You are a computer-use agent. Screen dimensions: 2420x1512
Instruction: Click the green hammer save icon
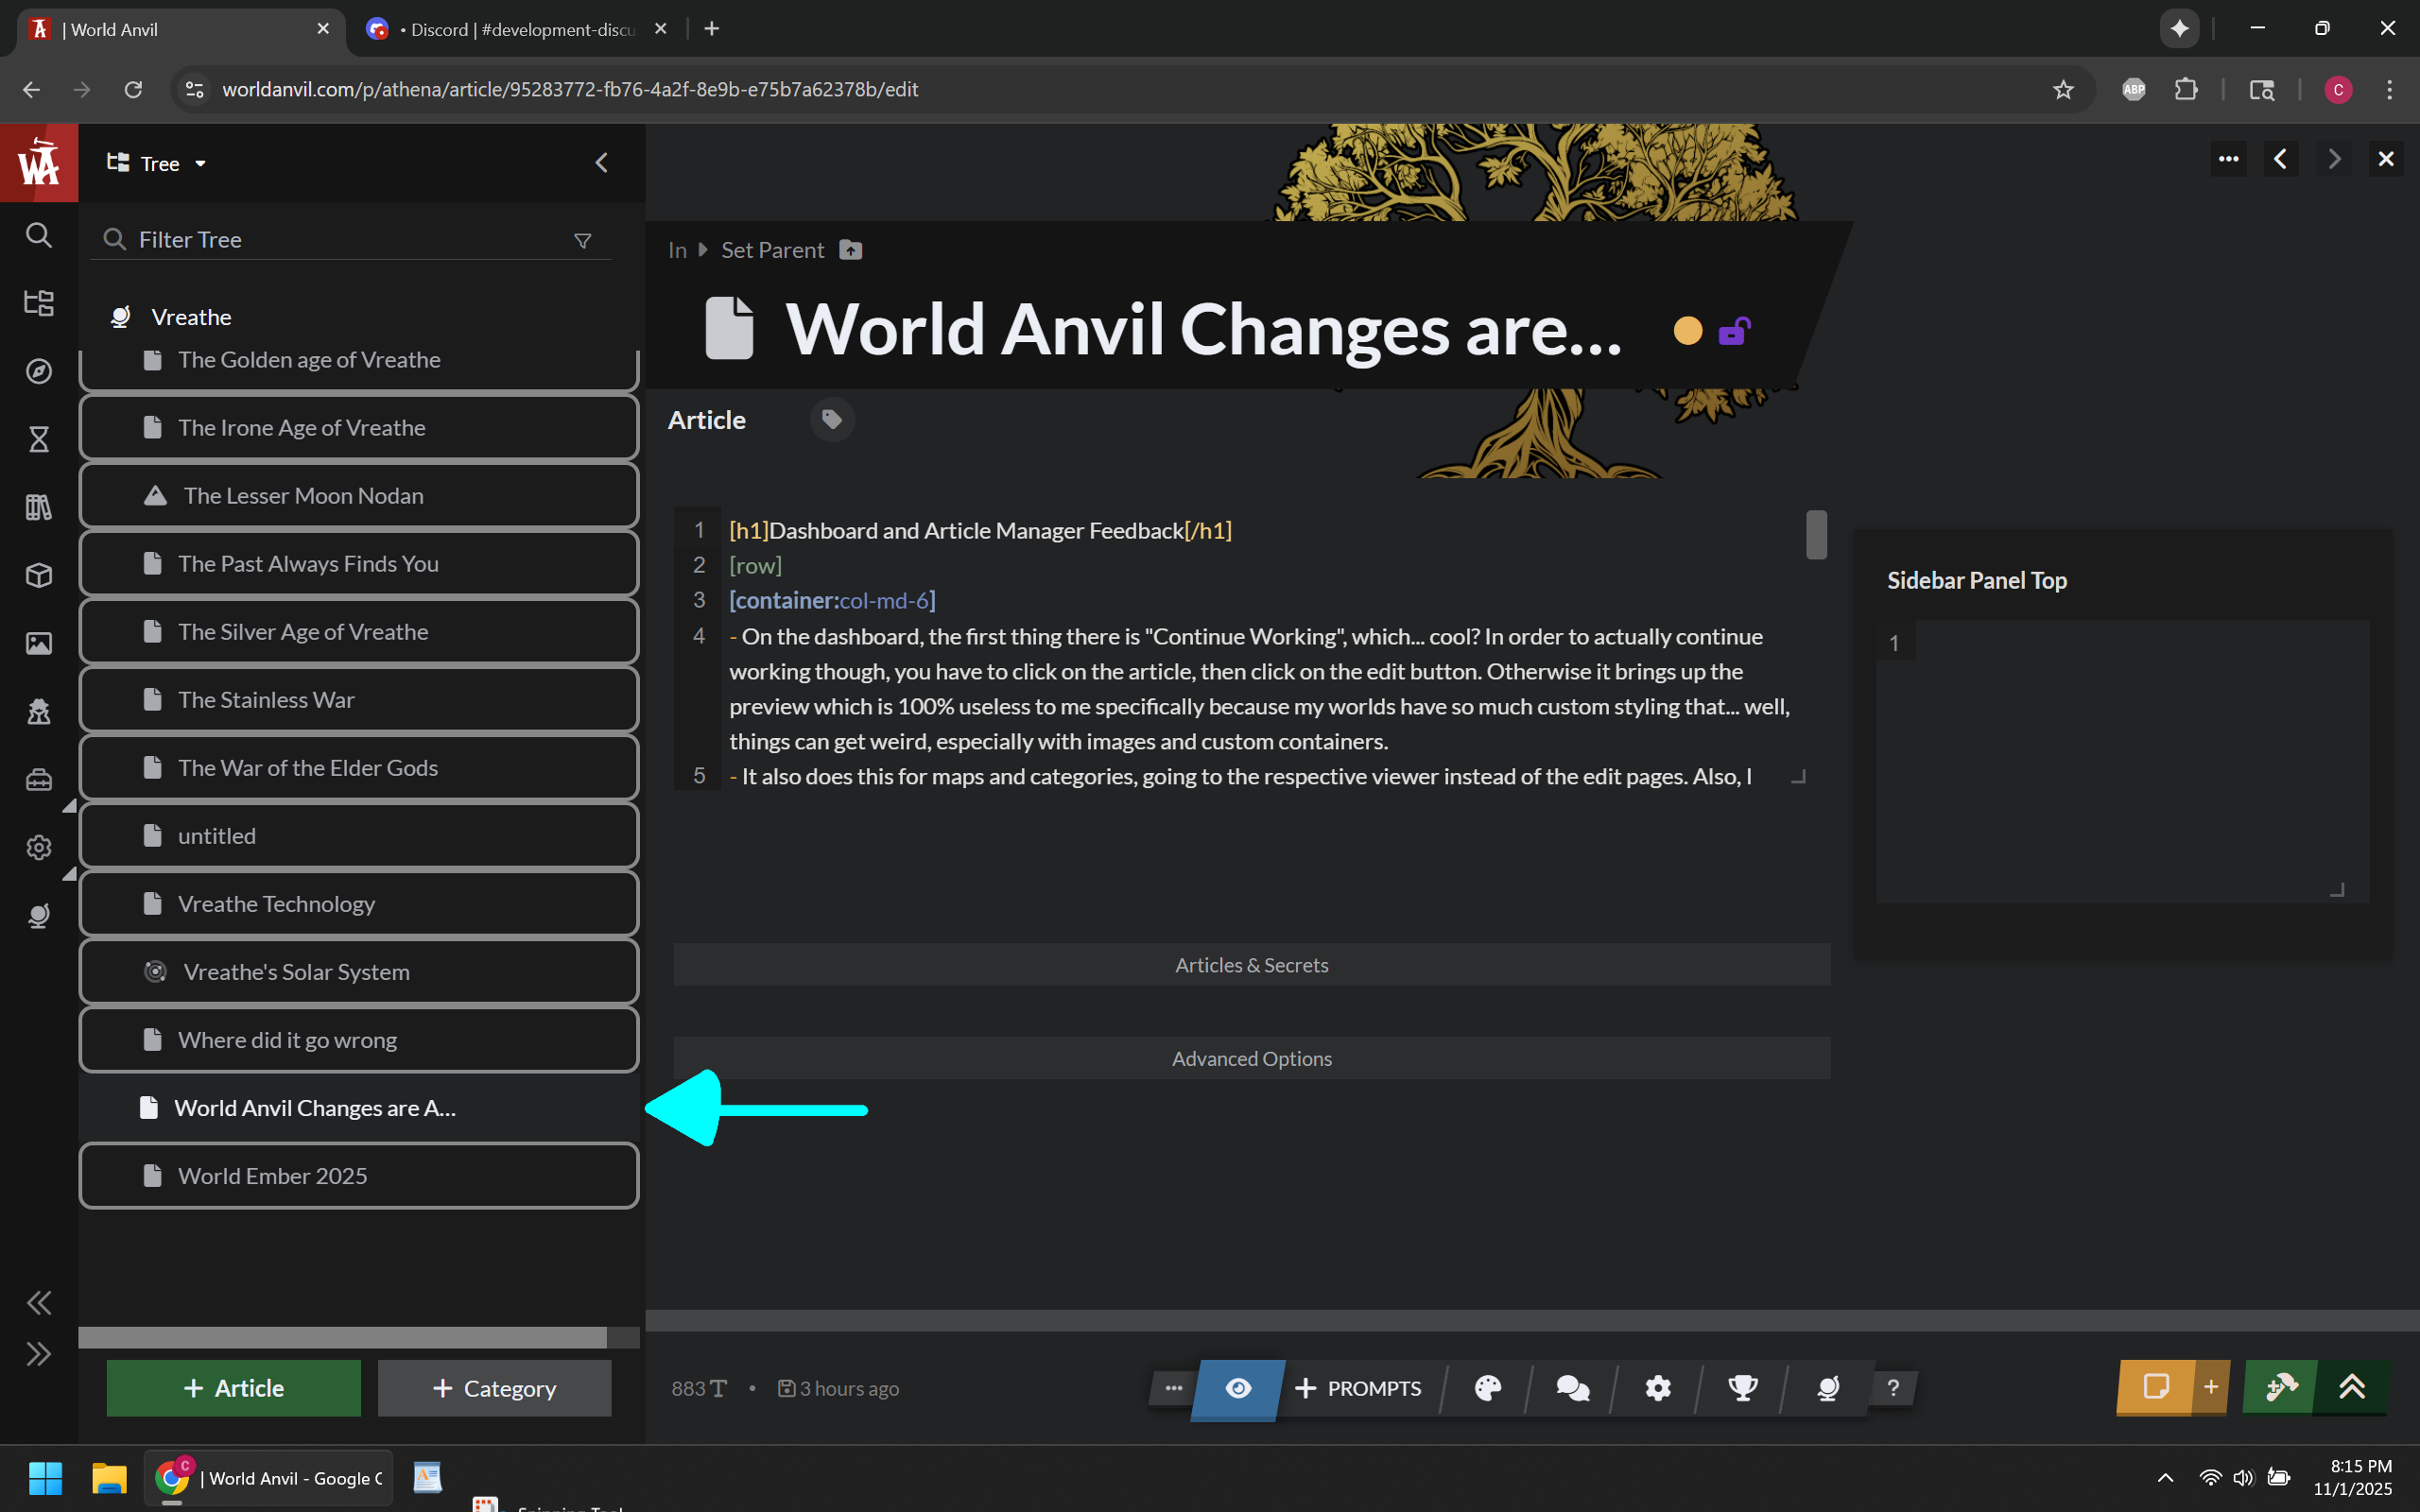[2280, 1388]
